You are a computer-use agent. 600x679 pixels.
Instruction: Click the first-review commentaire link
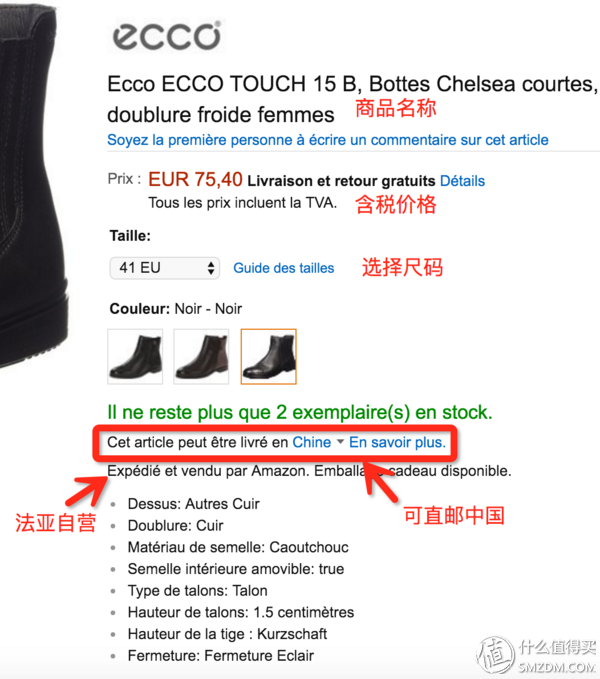point(328,140)
